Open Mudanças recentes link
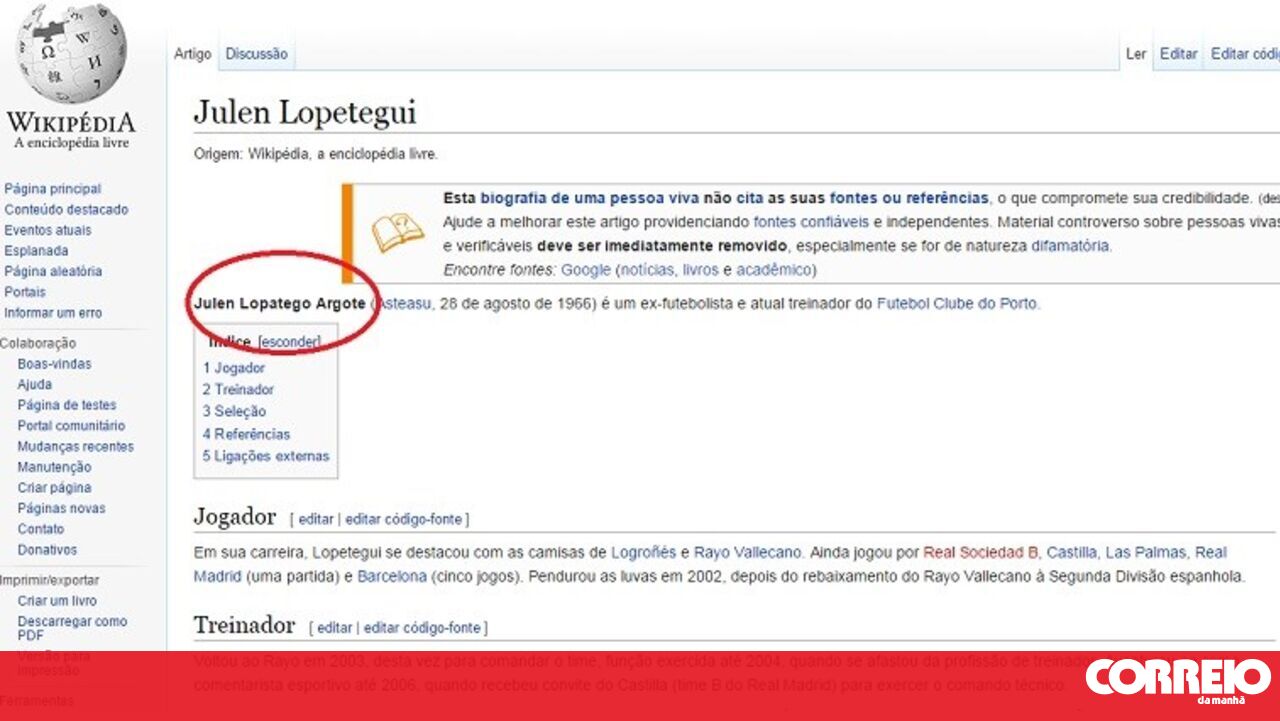This screenshot has width=1280, height=721. [x=75, y=447]
